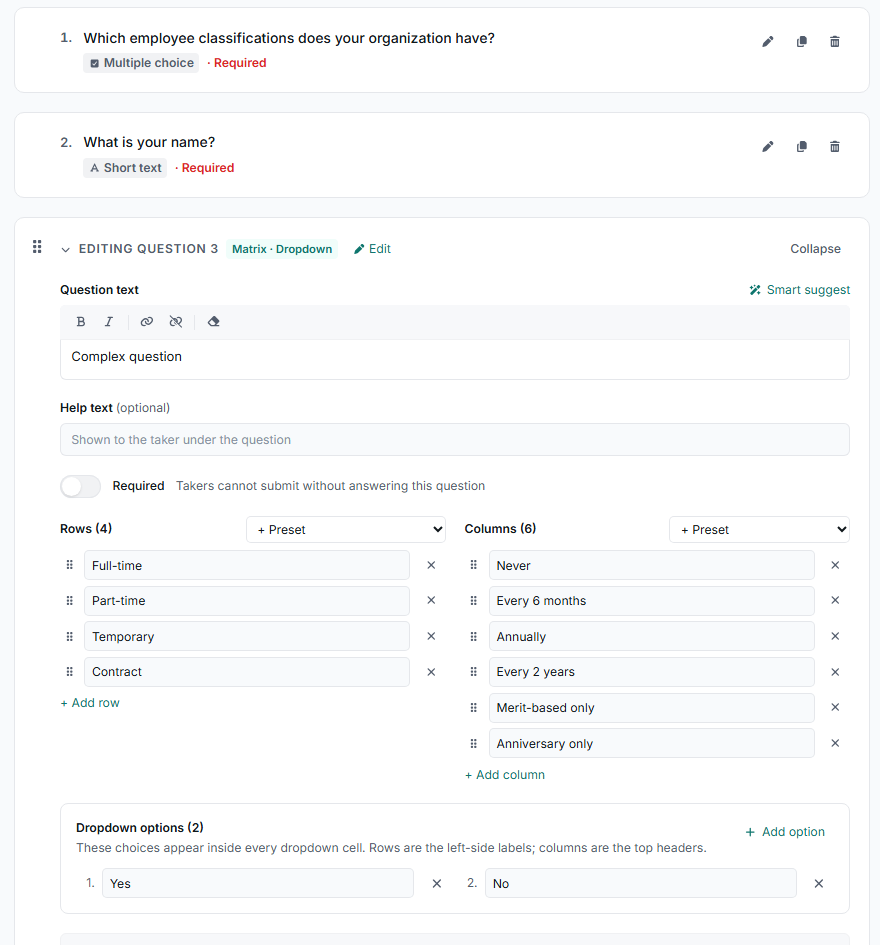
Task: Click the Smart suggest link
Action: (799, 290)
